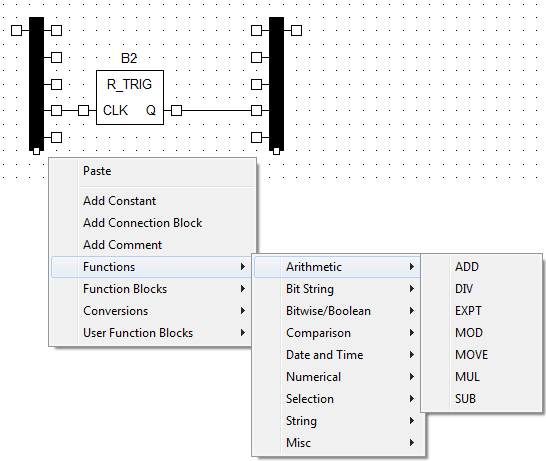This screenshot has height=461, width=546.
Task: Expand the Comparison functions submenu
Action: (337, 333)
